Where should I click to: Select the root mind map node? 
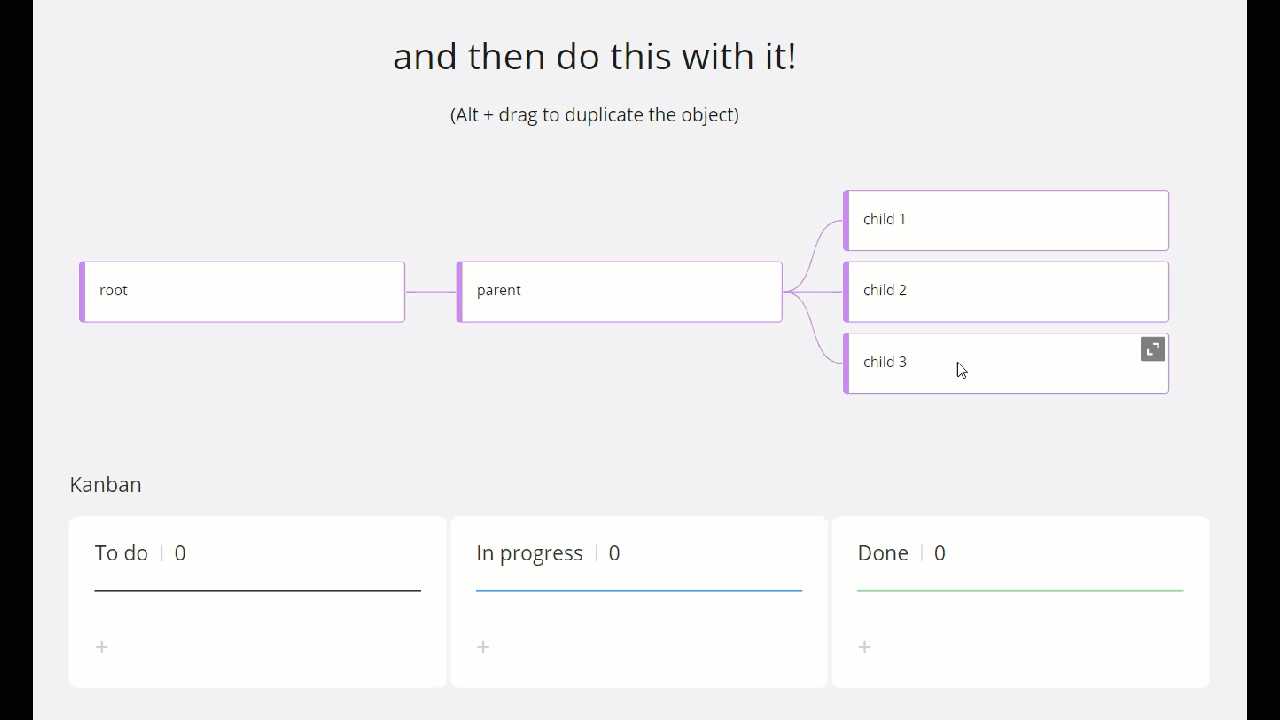(x=242, y=292)
